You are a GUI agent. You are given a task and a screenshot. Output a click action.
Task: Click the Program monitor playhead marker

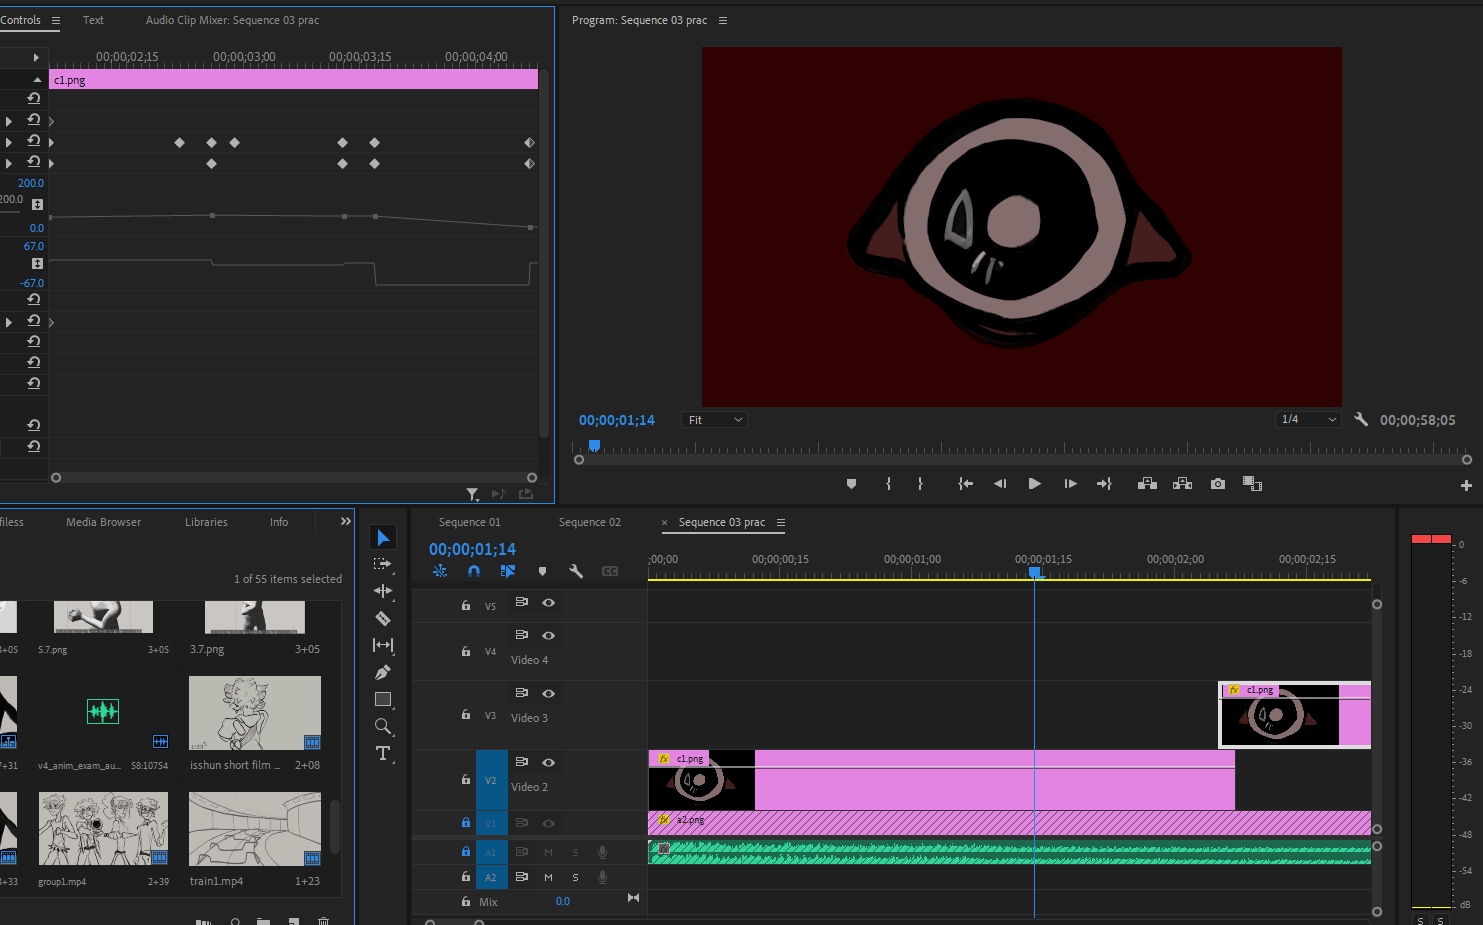(594, 446)
